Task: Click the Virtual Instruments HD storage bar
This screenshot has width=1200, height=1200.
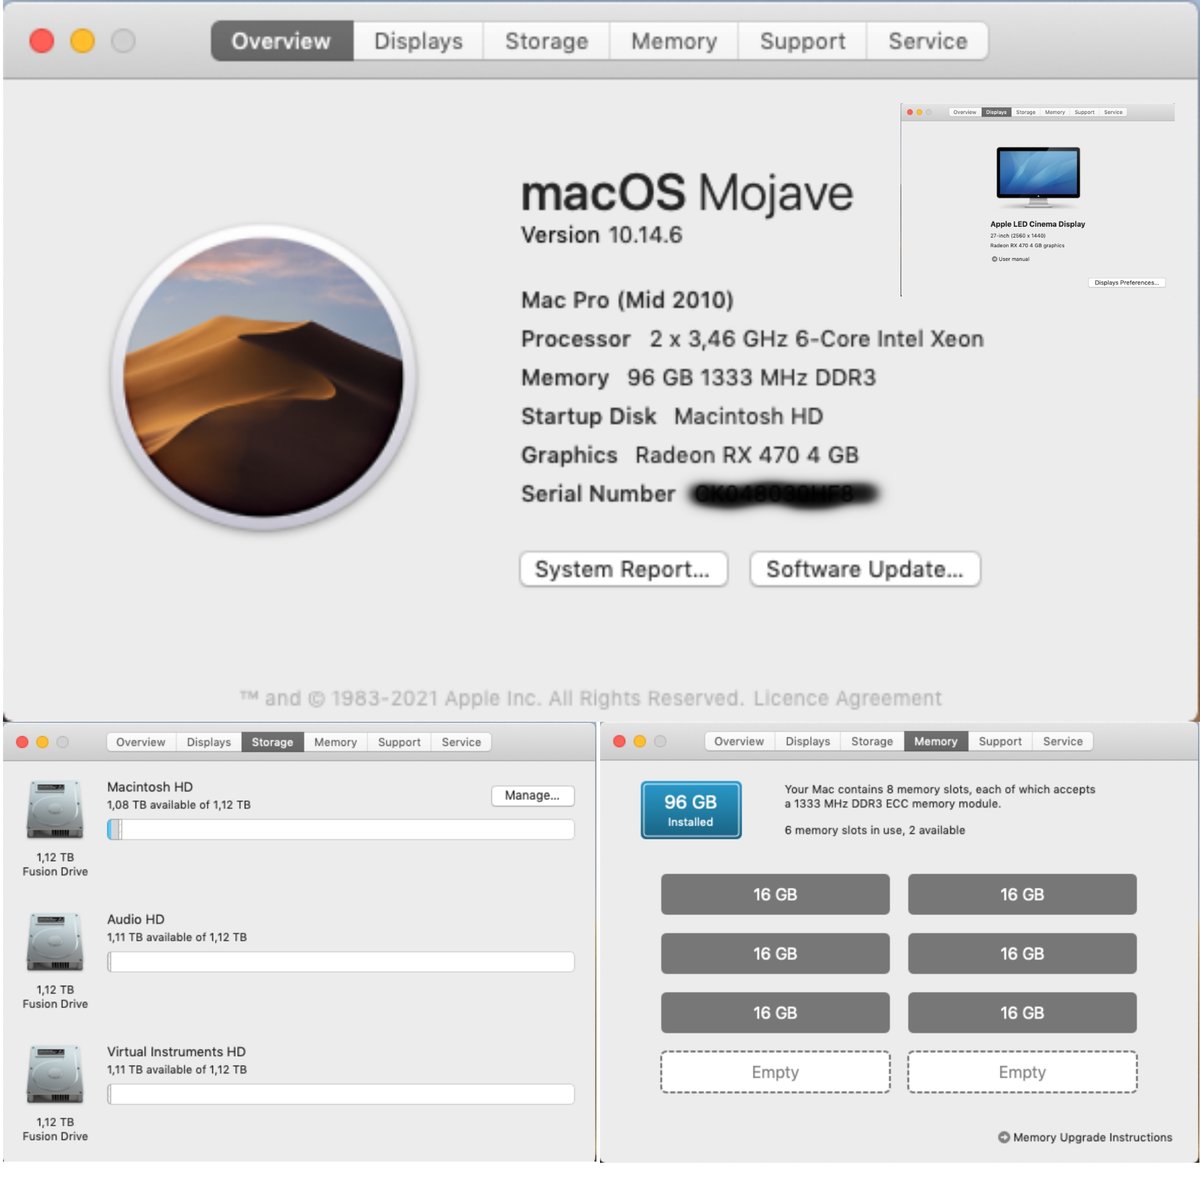Action: coord(341,1094)
